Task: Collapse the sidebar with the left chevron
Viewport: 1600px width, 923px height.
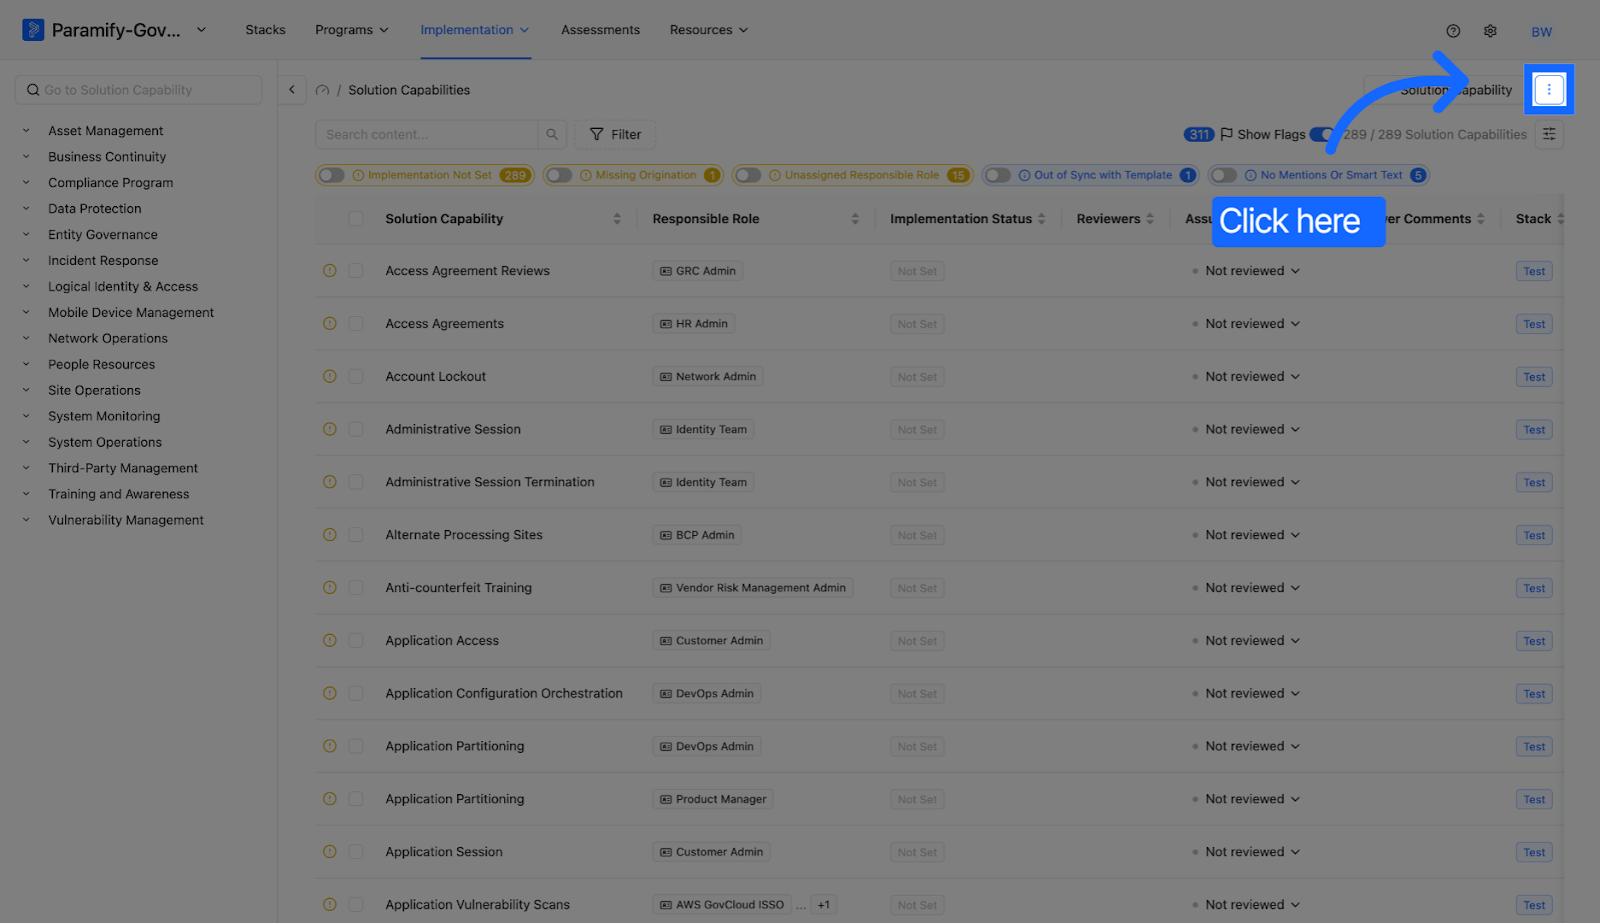Action: pos(292,90)
